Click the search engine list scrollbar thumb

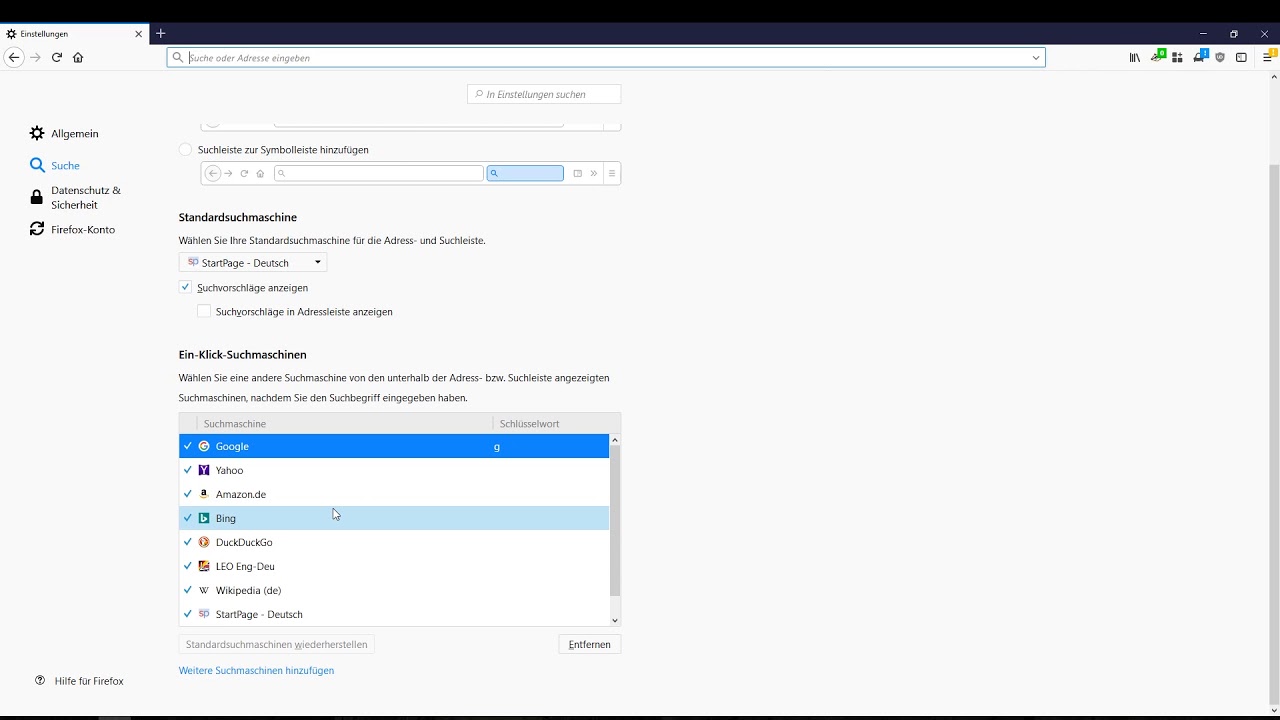coord(615,521)
